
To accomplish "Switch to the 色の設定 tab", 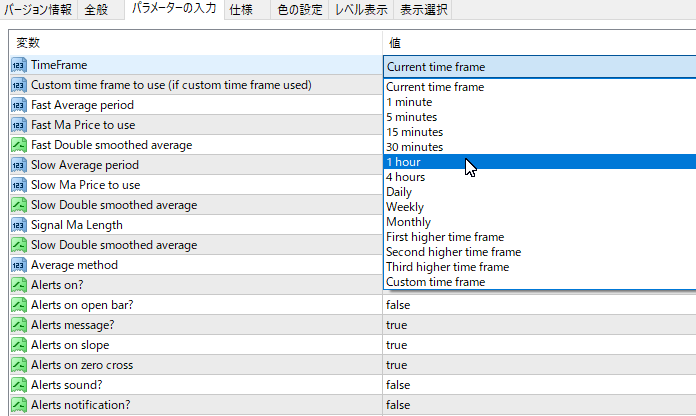I will point(300,10).
